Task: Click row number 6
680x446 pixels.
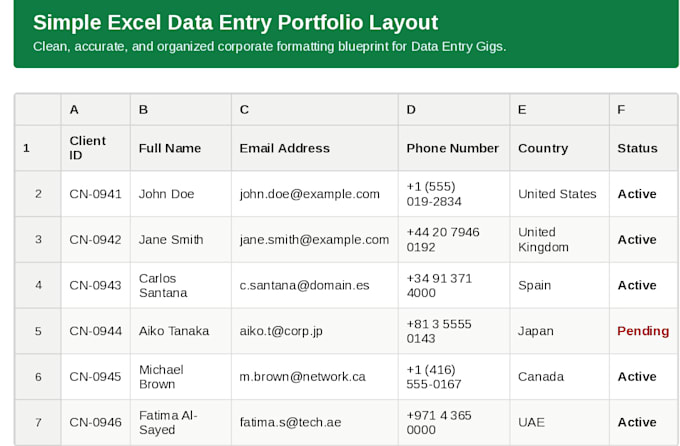Action: tap(38, 376)
